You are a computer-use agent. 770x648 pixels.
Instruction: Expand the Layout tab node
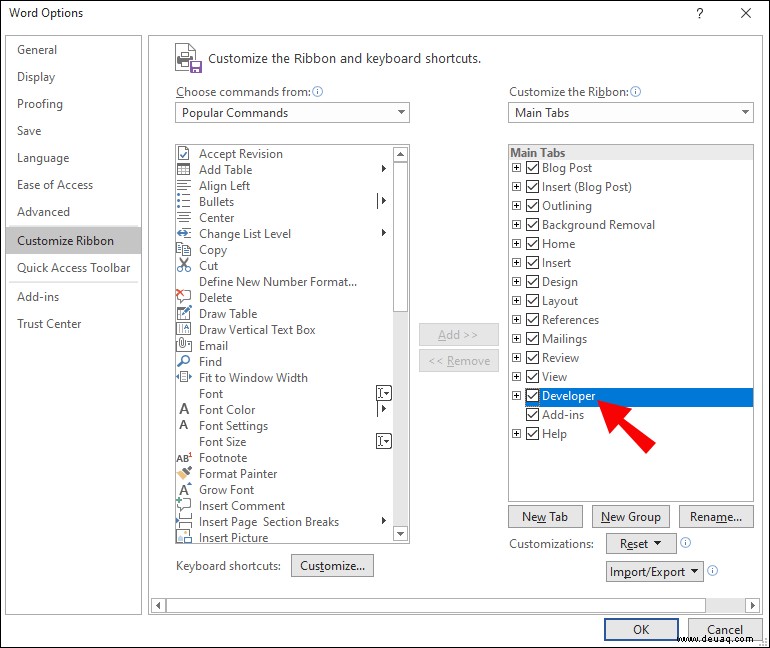(x=516, y=300)
